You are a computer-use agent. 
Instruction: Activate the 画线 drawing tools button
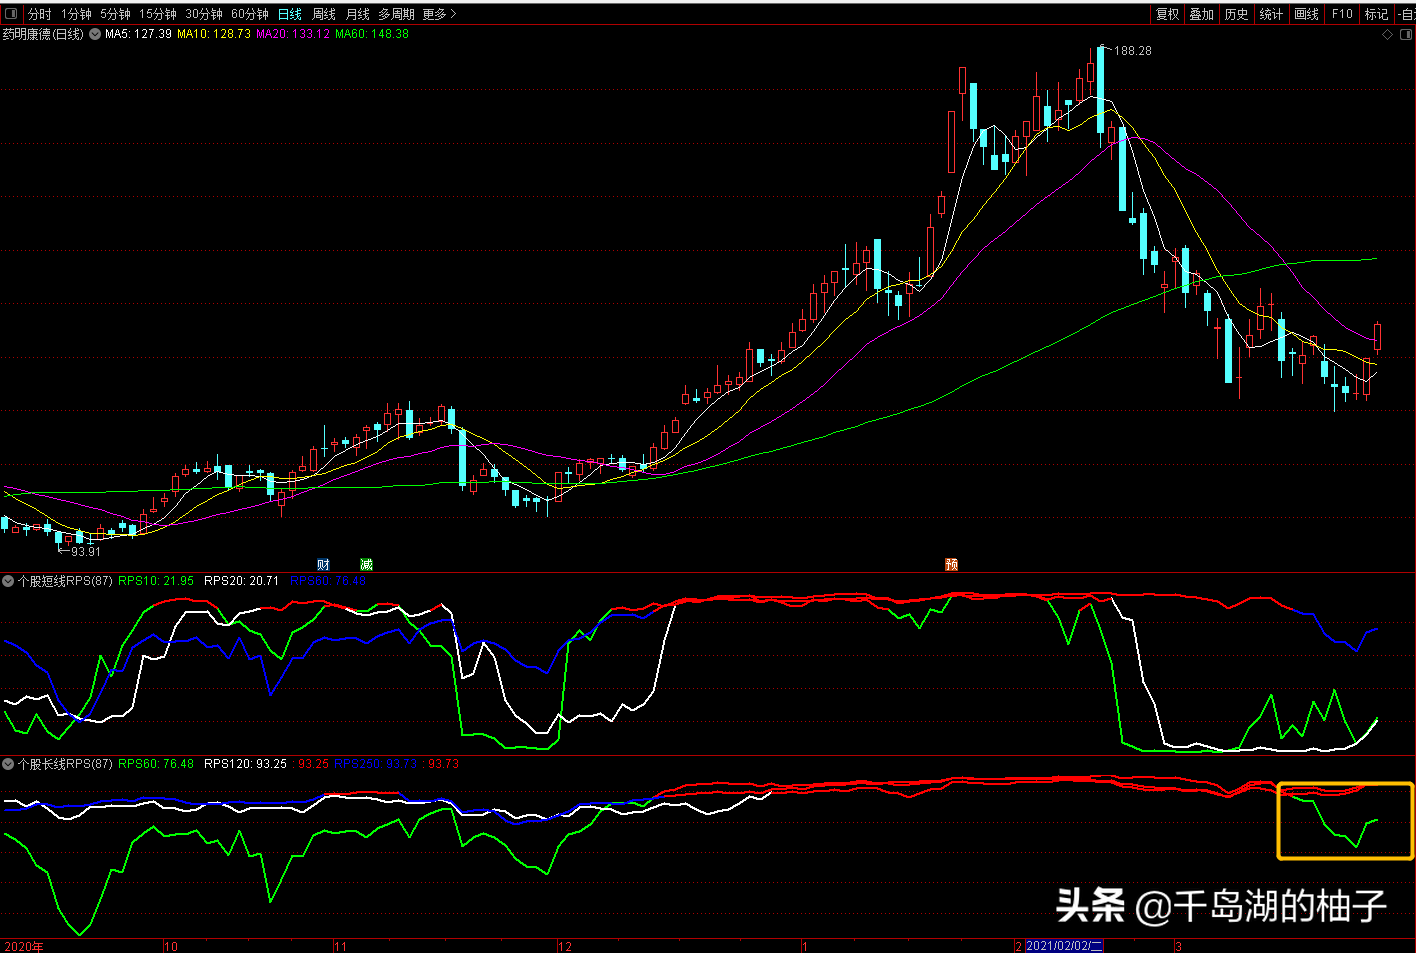click(x=1306, y=14)
